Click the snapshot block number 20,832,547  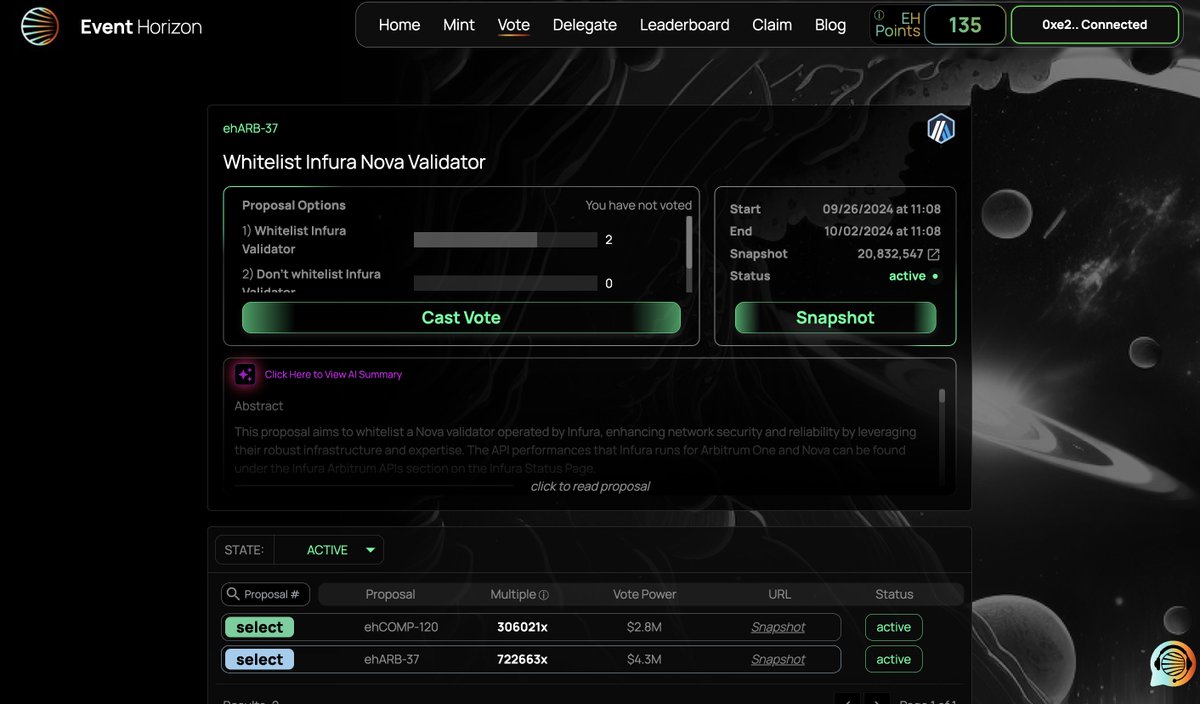click(x=890, y=254)
